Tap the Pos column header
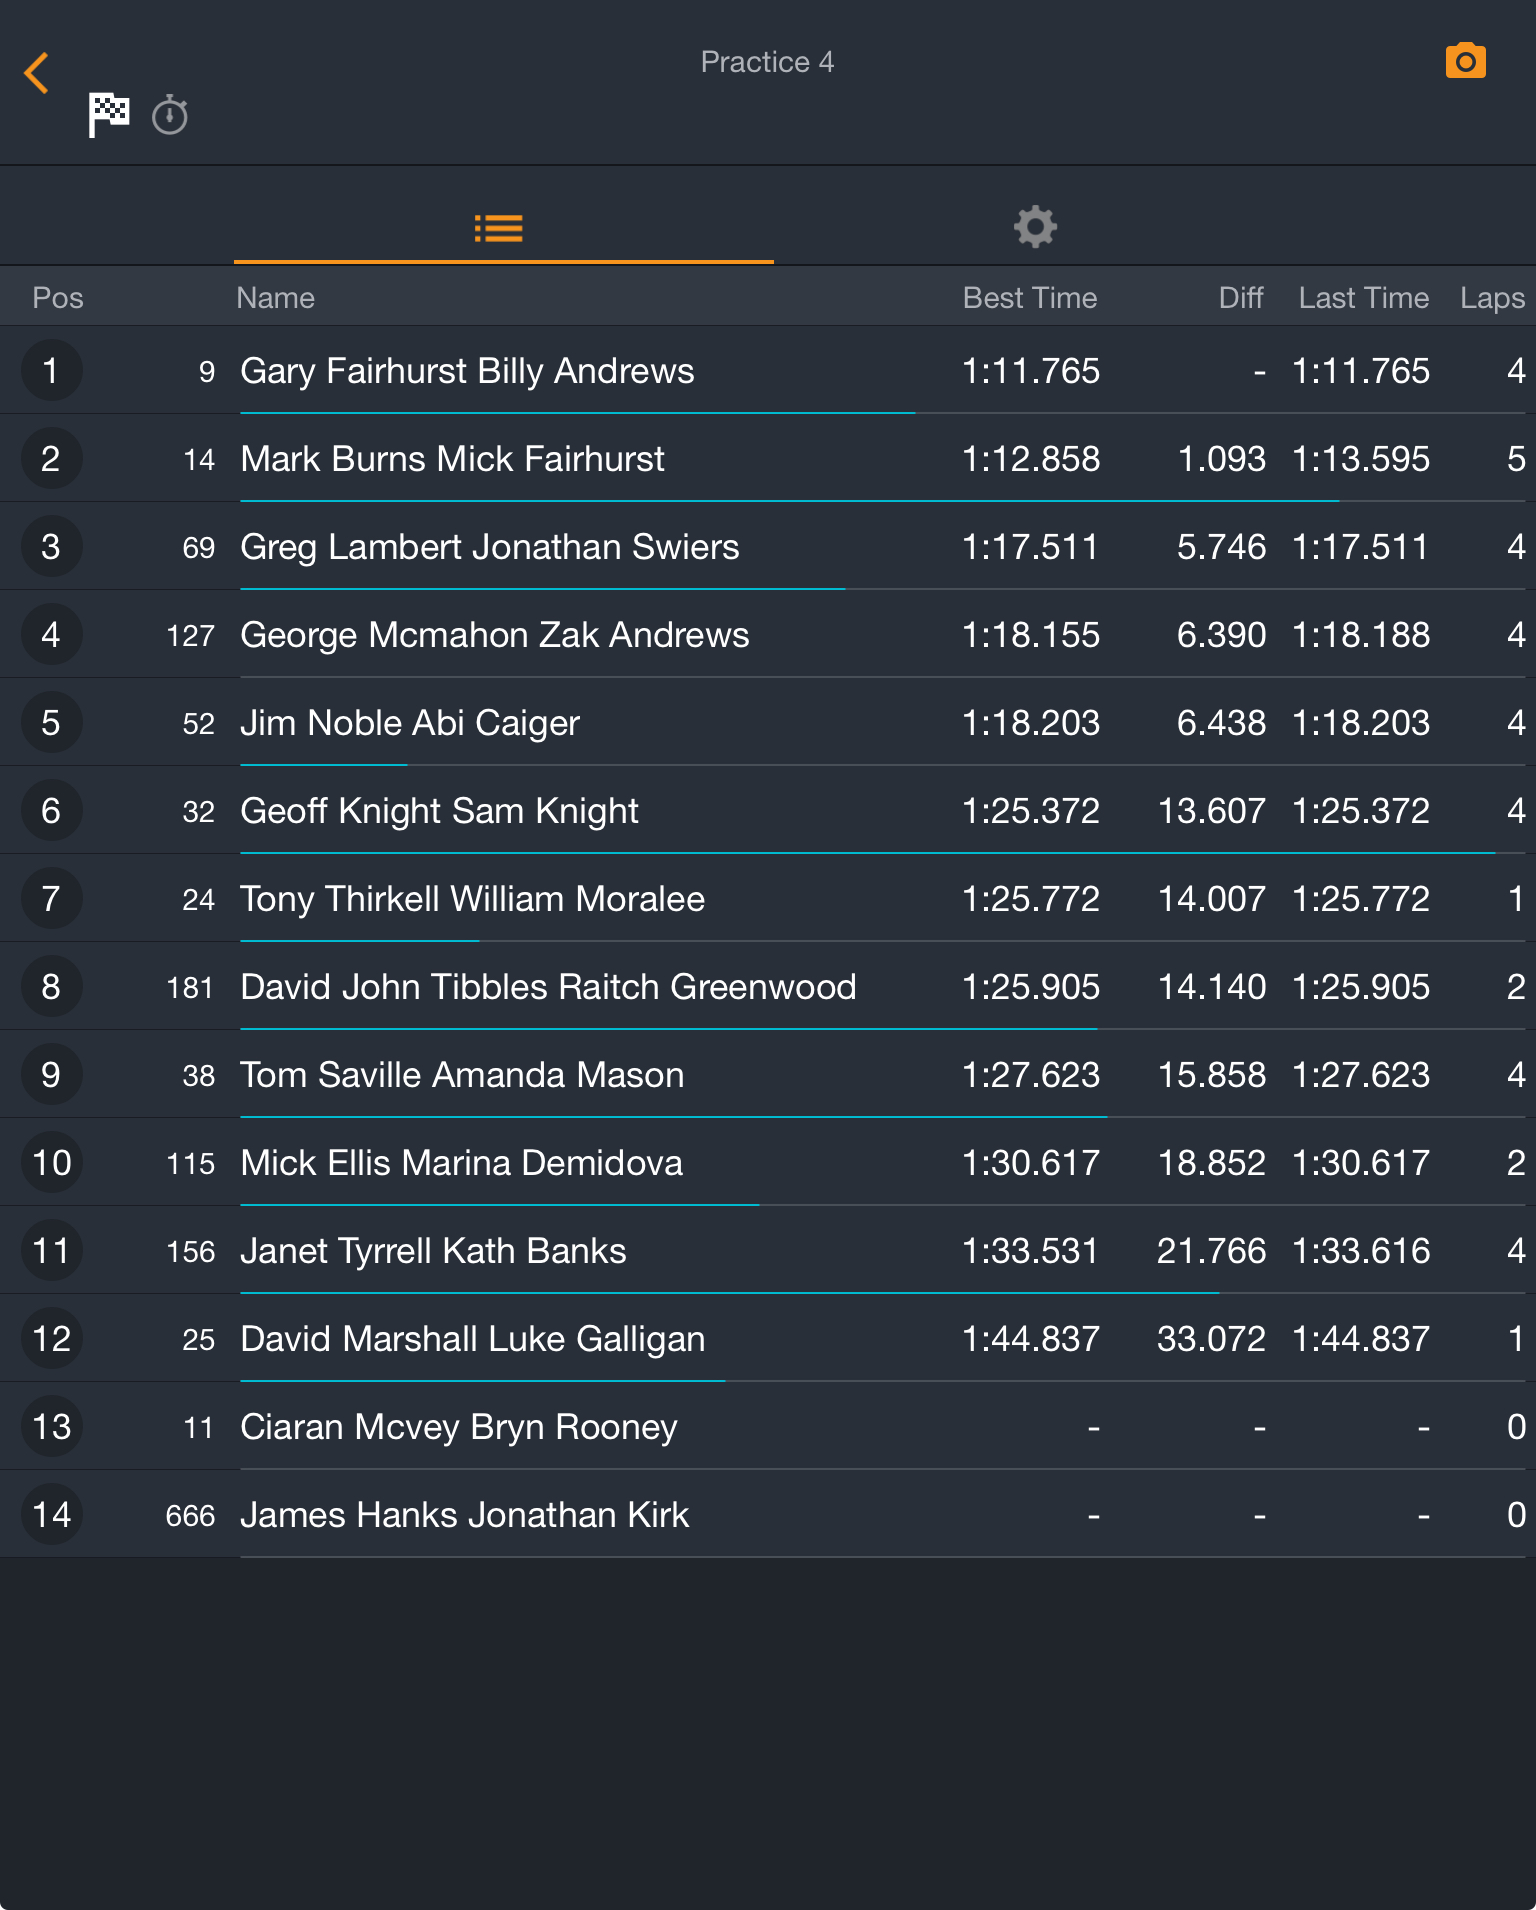 [x=58, y=298]
